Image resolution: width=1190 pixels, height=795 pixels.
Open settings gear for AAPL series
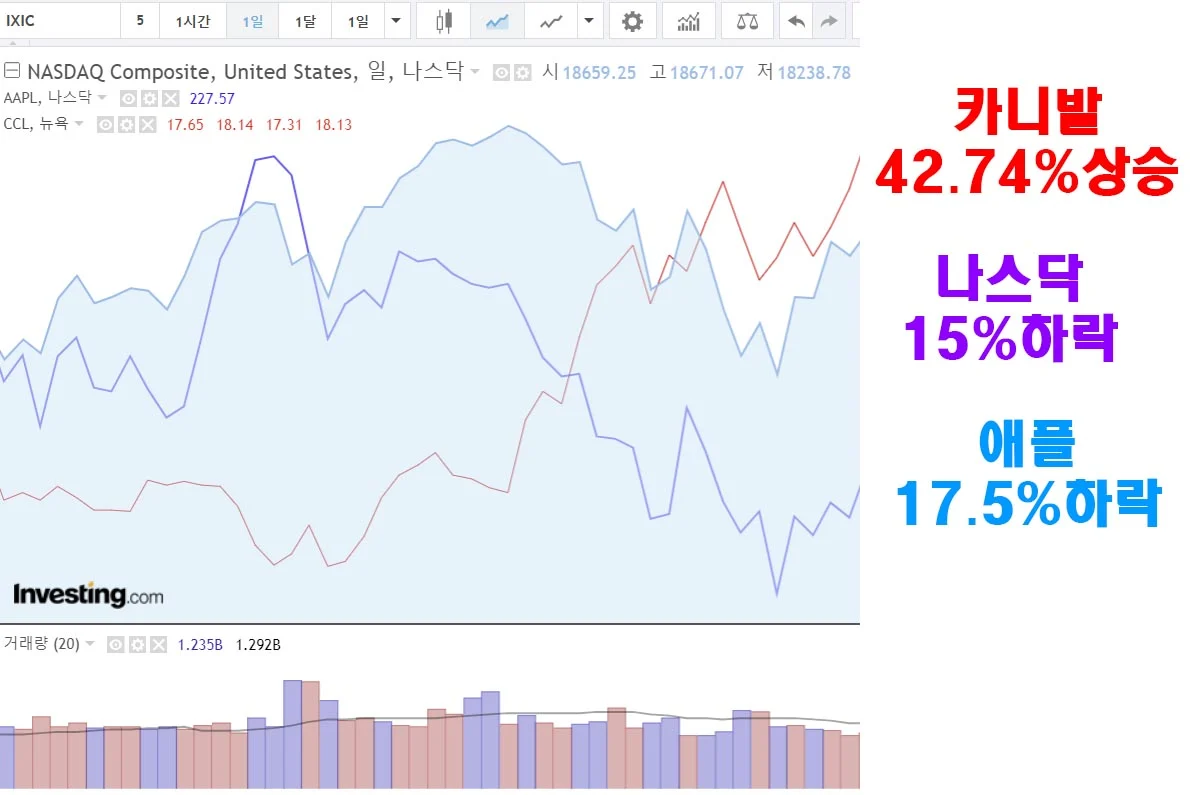(x=150, y=99)
